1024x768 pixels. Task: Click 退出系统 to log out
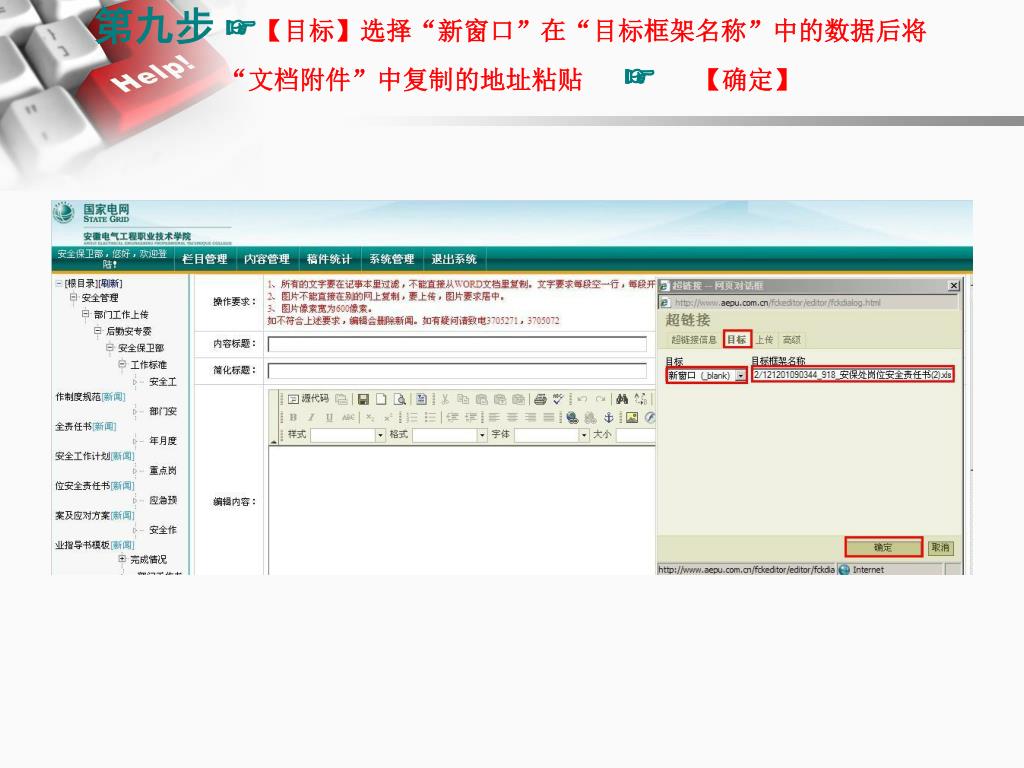[x=454, y=259]
